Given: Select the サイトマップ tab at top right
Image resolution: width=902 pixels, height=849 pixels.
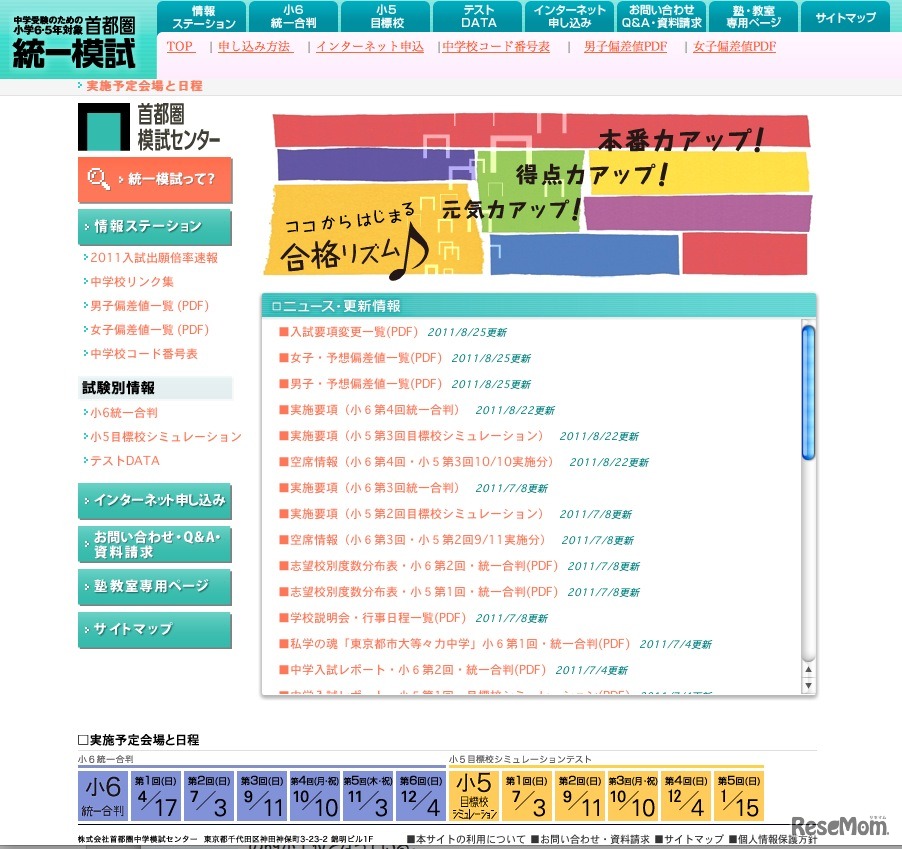Looking at the screenshot, I should pos(845,16).
